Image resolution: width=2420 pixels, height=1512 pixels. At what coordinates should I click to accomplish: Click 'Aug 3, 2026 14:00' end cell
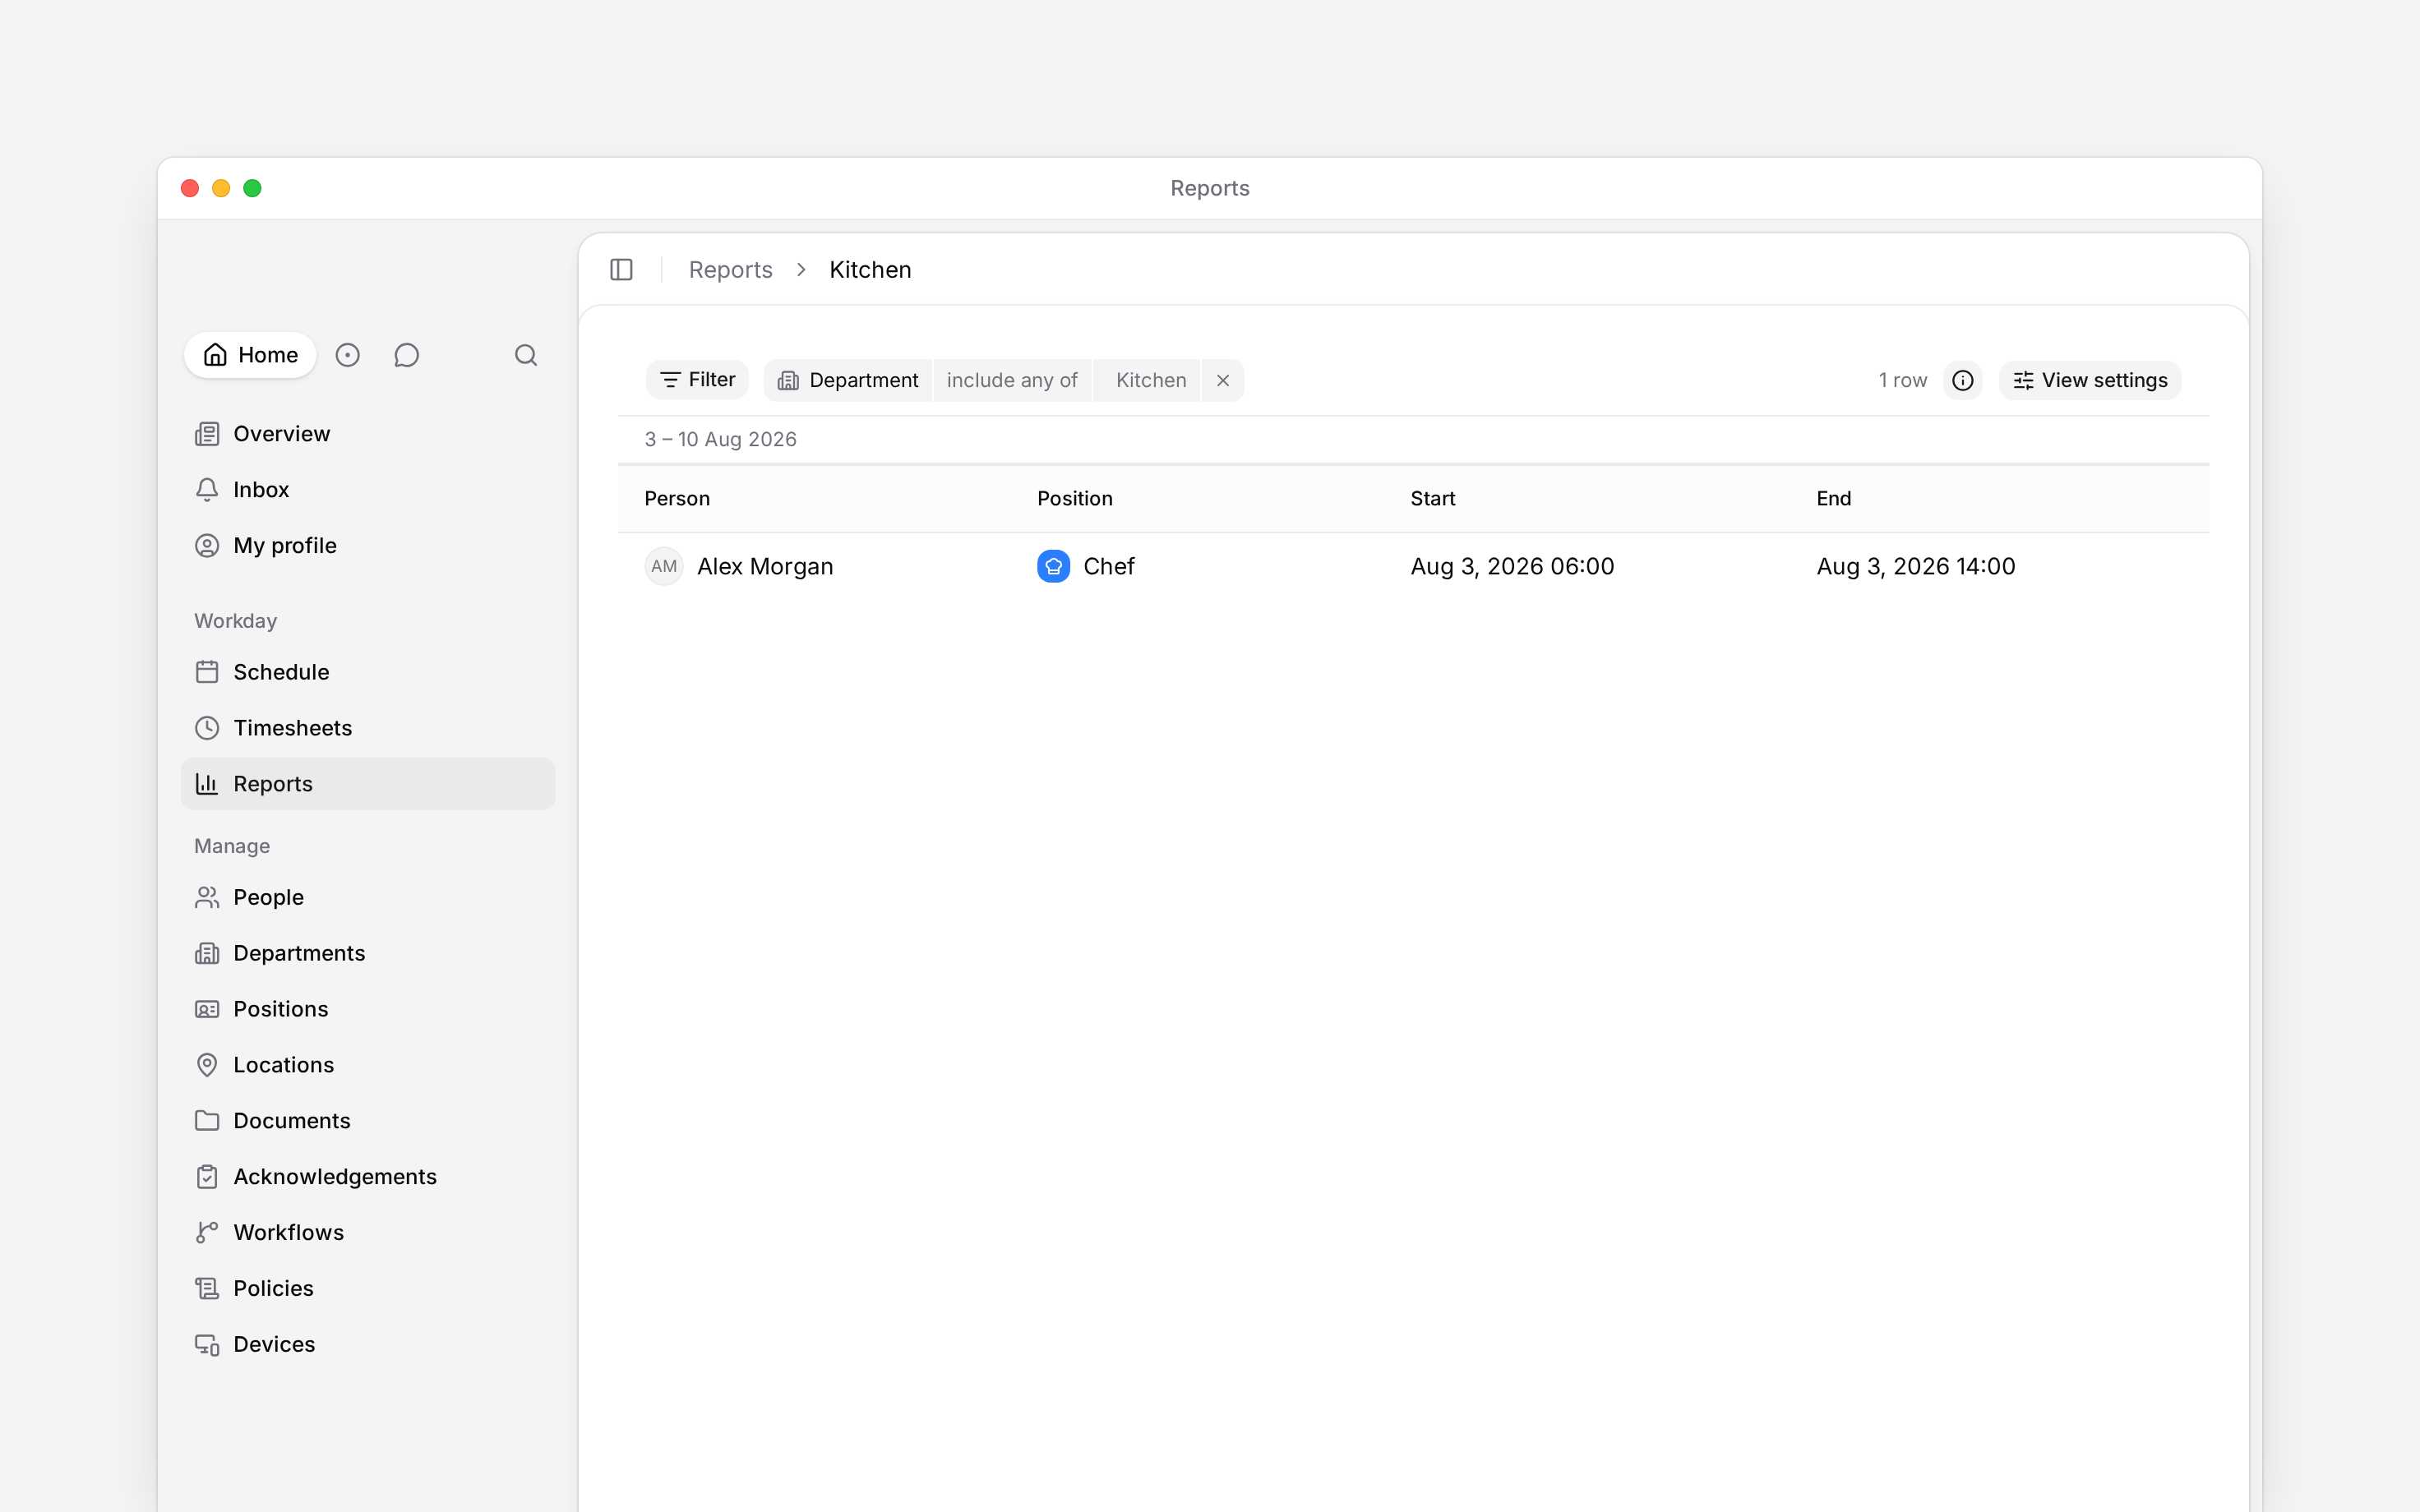pos(1916,566)
